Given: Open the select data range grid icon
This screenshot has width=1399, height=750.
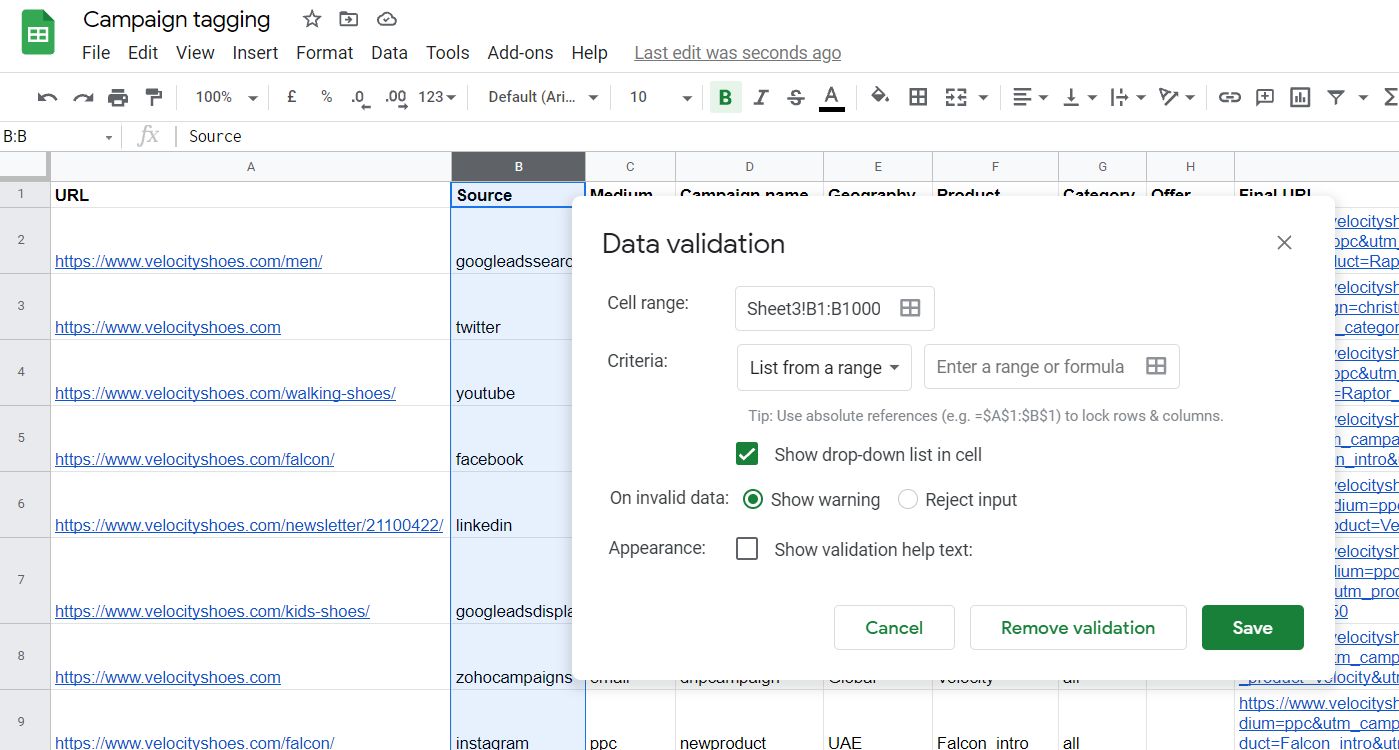Looking at the screenshot, I should click(908, 308).
